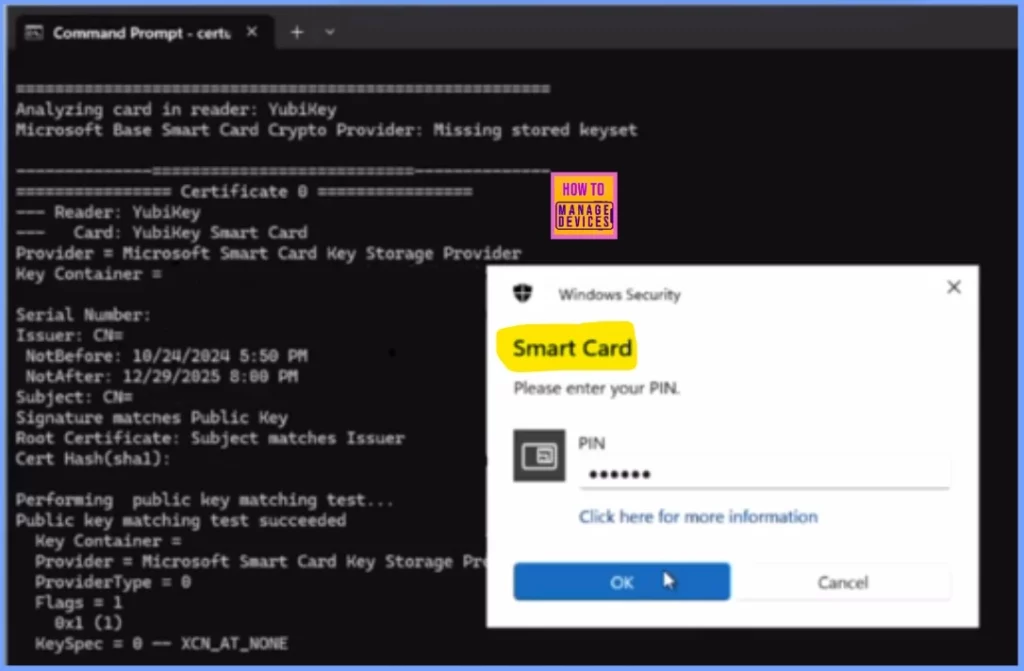Cancel the Smart Card PIN prompt
1024x671 pixels.
click(x=842, y=581)
